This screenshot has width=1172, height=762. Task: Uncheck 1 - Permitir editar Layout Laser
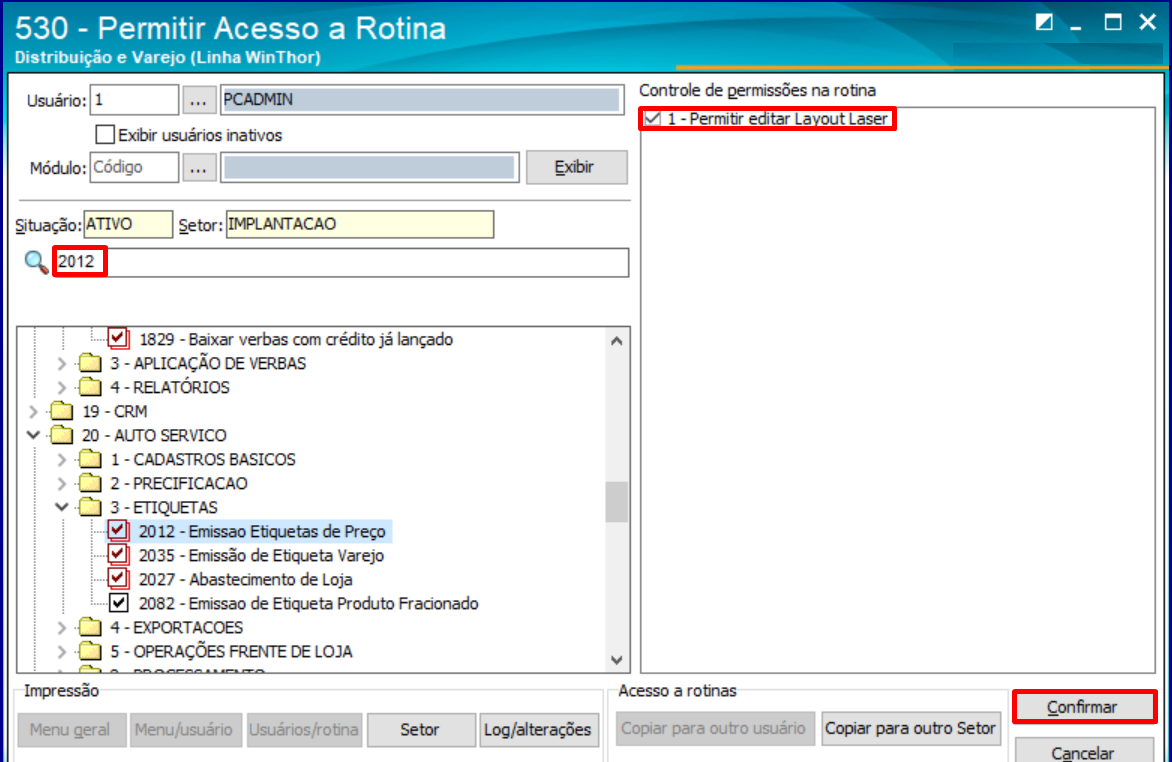click(x=653, y=118)
